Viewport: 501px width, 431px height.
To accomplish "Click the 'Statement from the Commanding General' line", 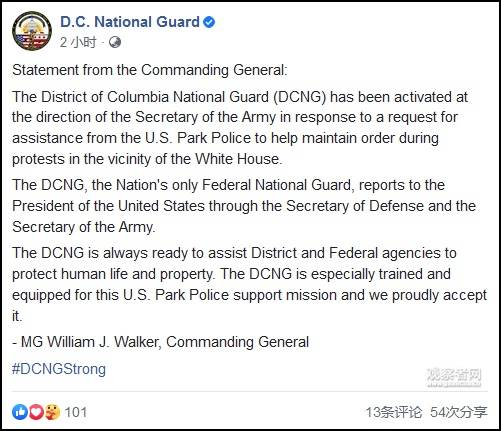I will pyautogui.click(x=150, y=70).
